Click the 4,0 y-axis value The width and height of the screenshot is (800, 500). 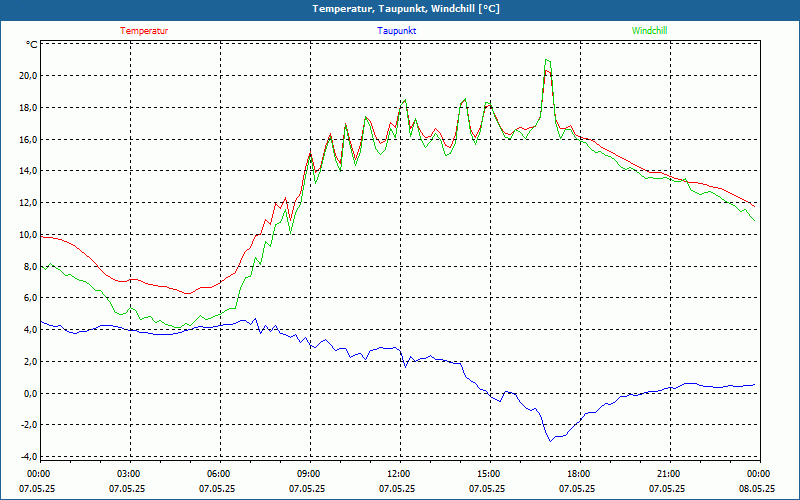click(30, 330)
